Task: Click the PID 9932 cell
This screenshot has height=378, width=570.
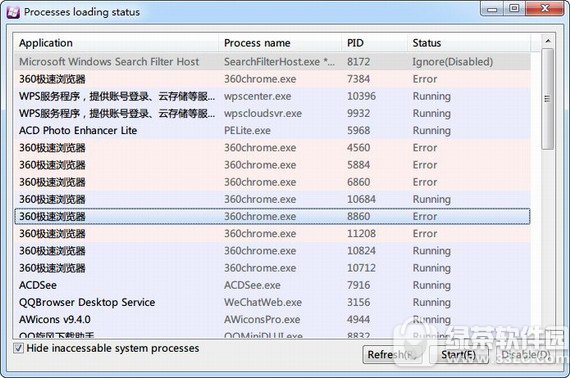Action: pyautogui.click(x=358, y=113)
